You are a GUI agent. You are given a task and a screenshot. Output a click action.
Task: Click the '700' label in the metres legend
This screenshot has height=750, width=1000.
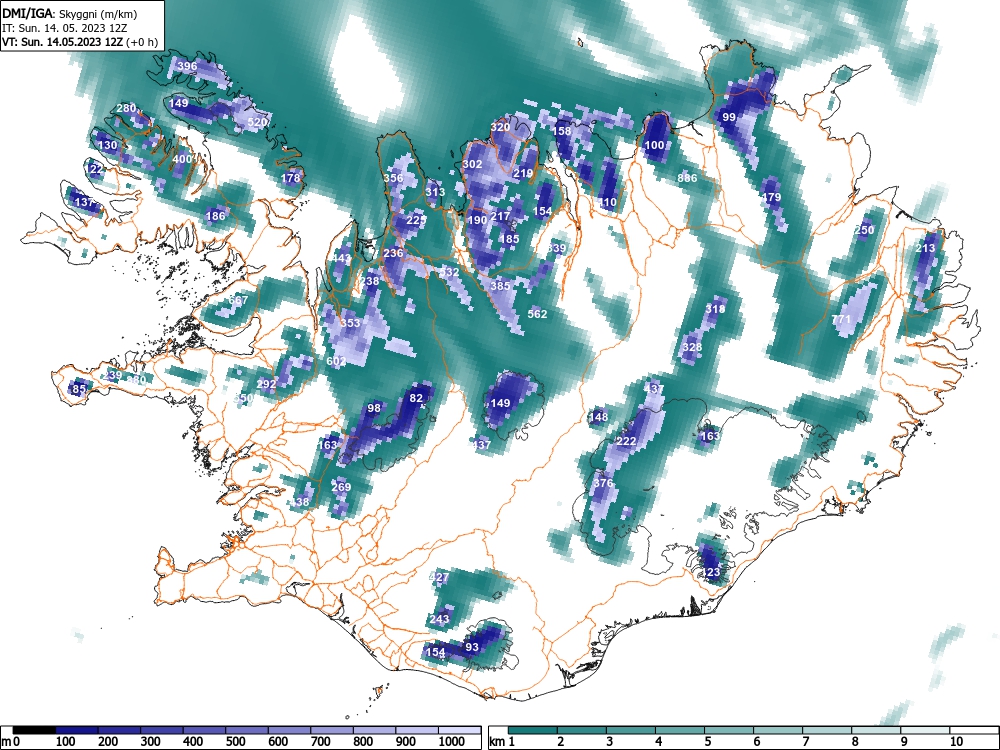point(321,742)
